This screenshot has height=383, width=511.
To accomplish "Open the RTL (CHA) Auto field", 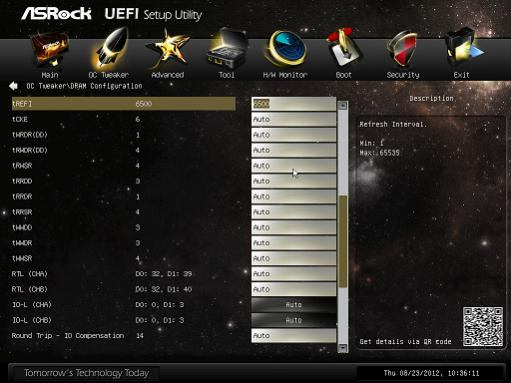I will point(294,274).
